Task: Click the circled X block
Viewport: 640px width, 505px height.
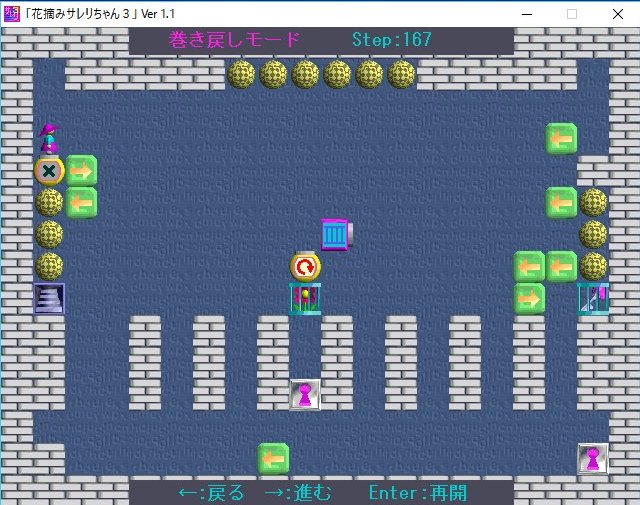Action: pyautogui.click(x=49, y=171)
